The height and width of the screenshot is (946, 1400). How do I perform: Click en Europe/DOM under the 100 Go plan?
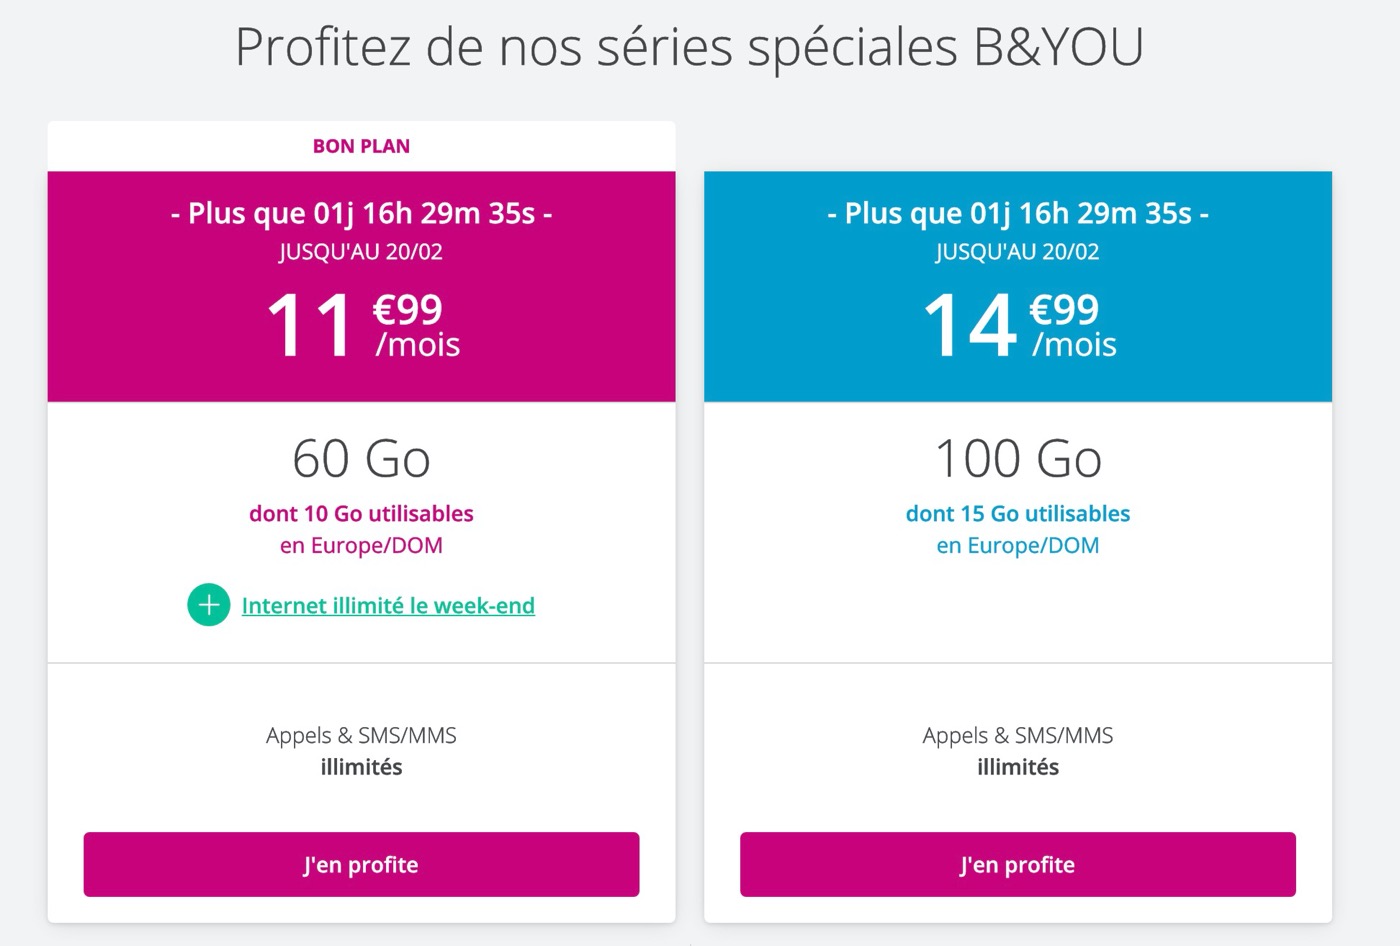[1018, 546]
